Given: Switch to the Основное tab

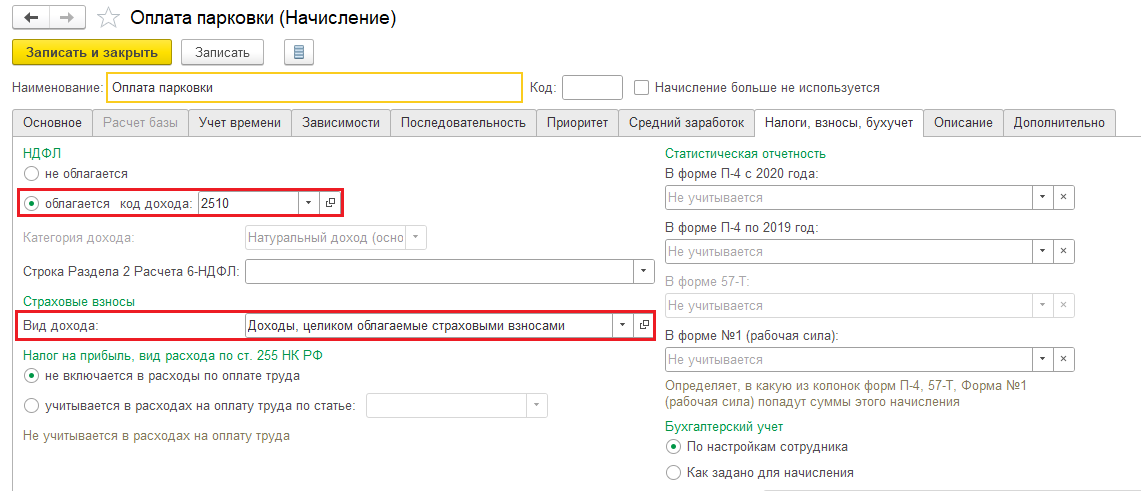Looking at the screenshot, I should coord(53,123).
